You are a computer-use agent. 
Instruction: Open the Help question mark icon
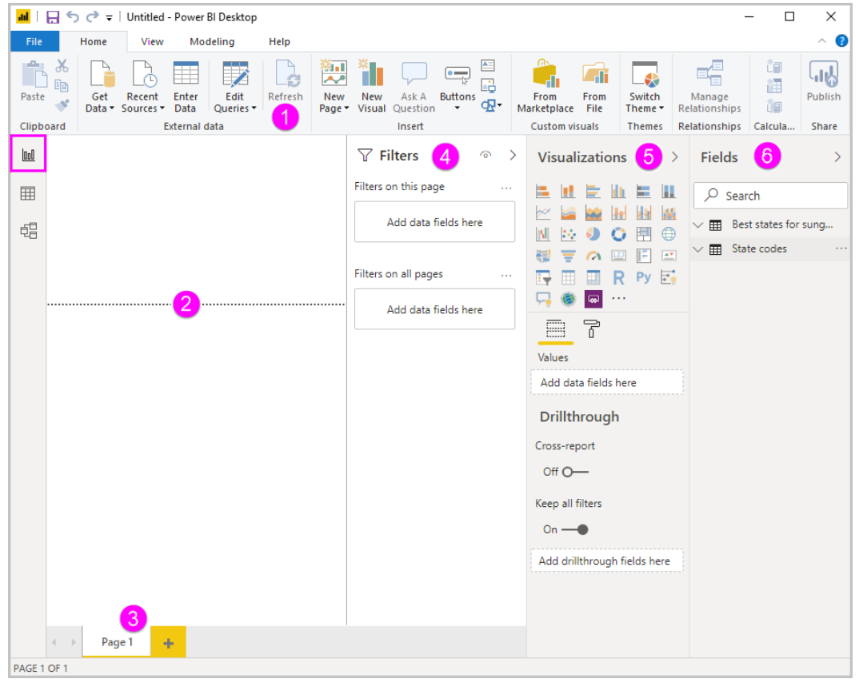tap(841, 41)
